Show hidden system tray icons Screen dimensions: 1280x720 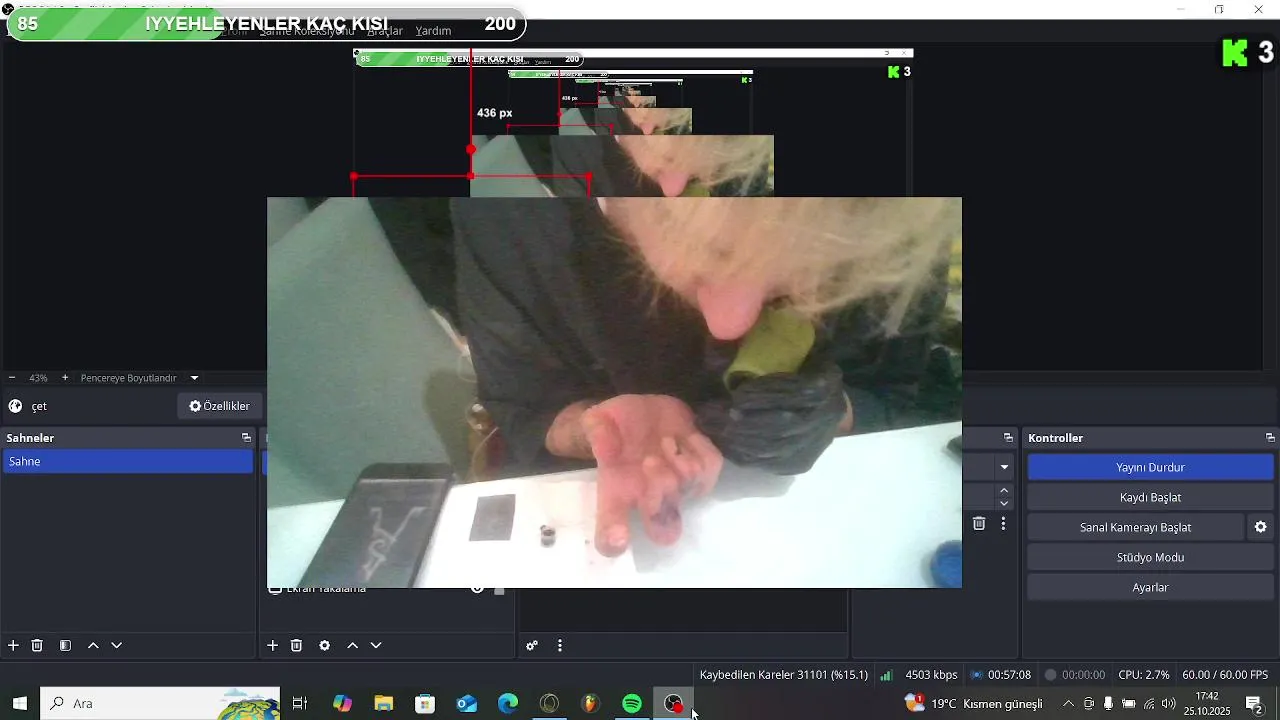(1068, 704)
